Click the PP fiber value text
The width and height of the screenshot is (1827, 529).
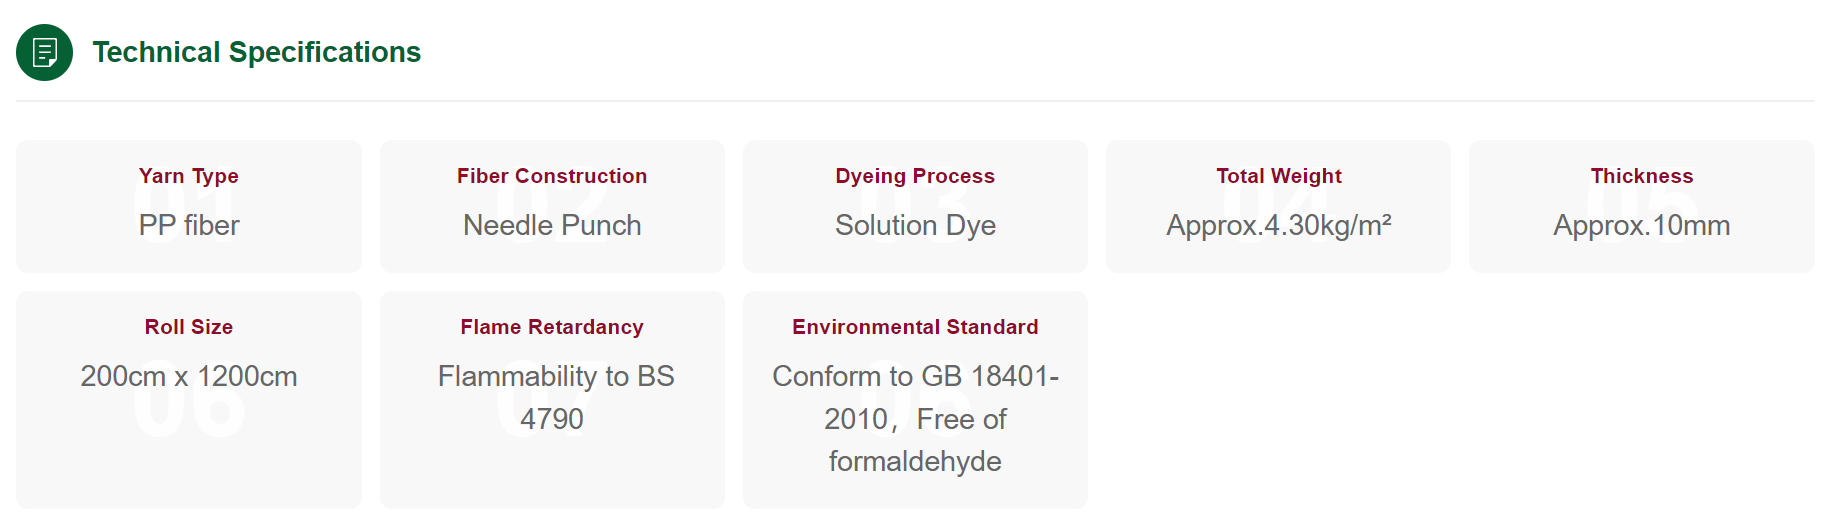click(x=189, y=225)
